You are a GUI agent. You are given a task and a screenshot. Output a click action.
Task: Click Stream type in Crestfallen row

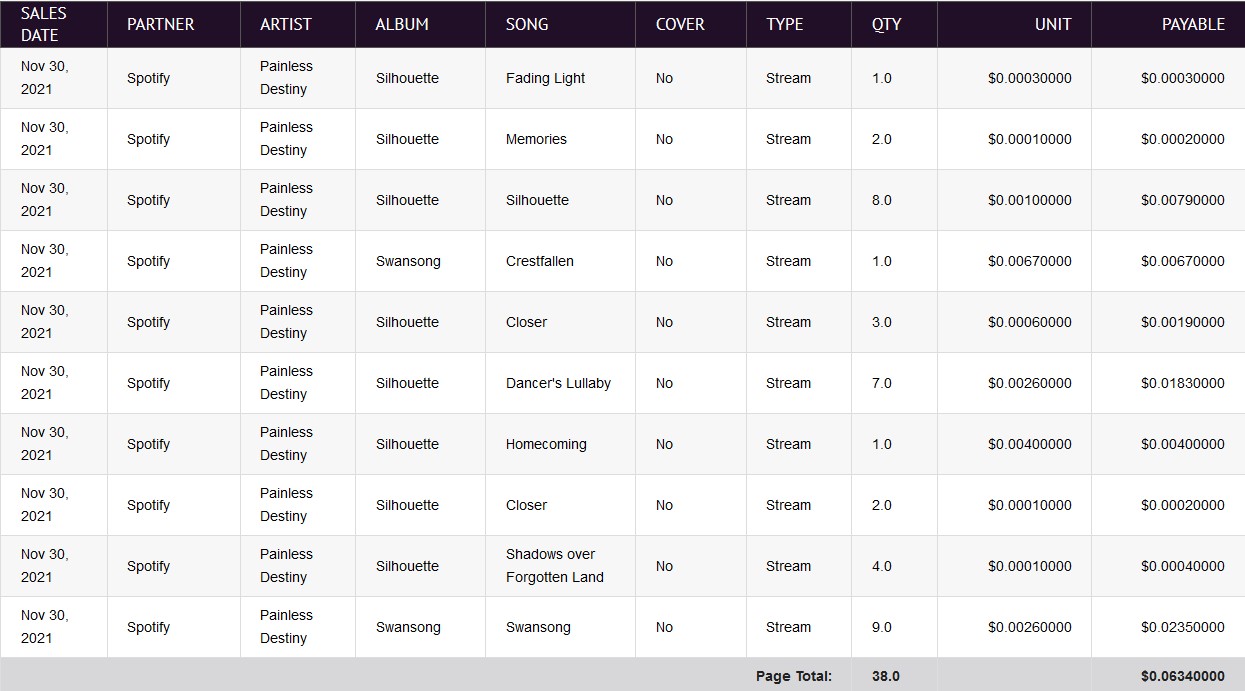tap(788, 261)
